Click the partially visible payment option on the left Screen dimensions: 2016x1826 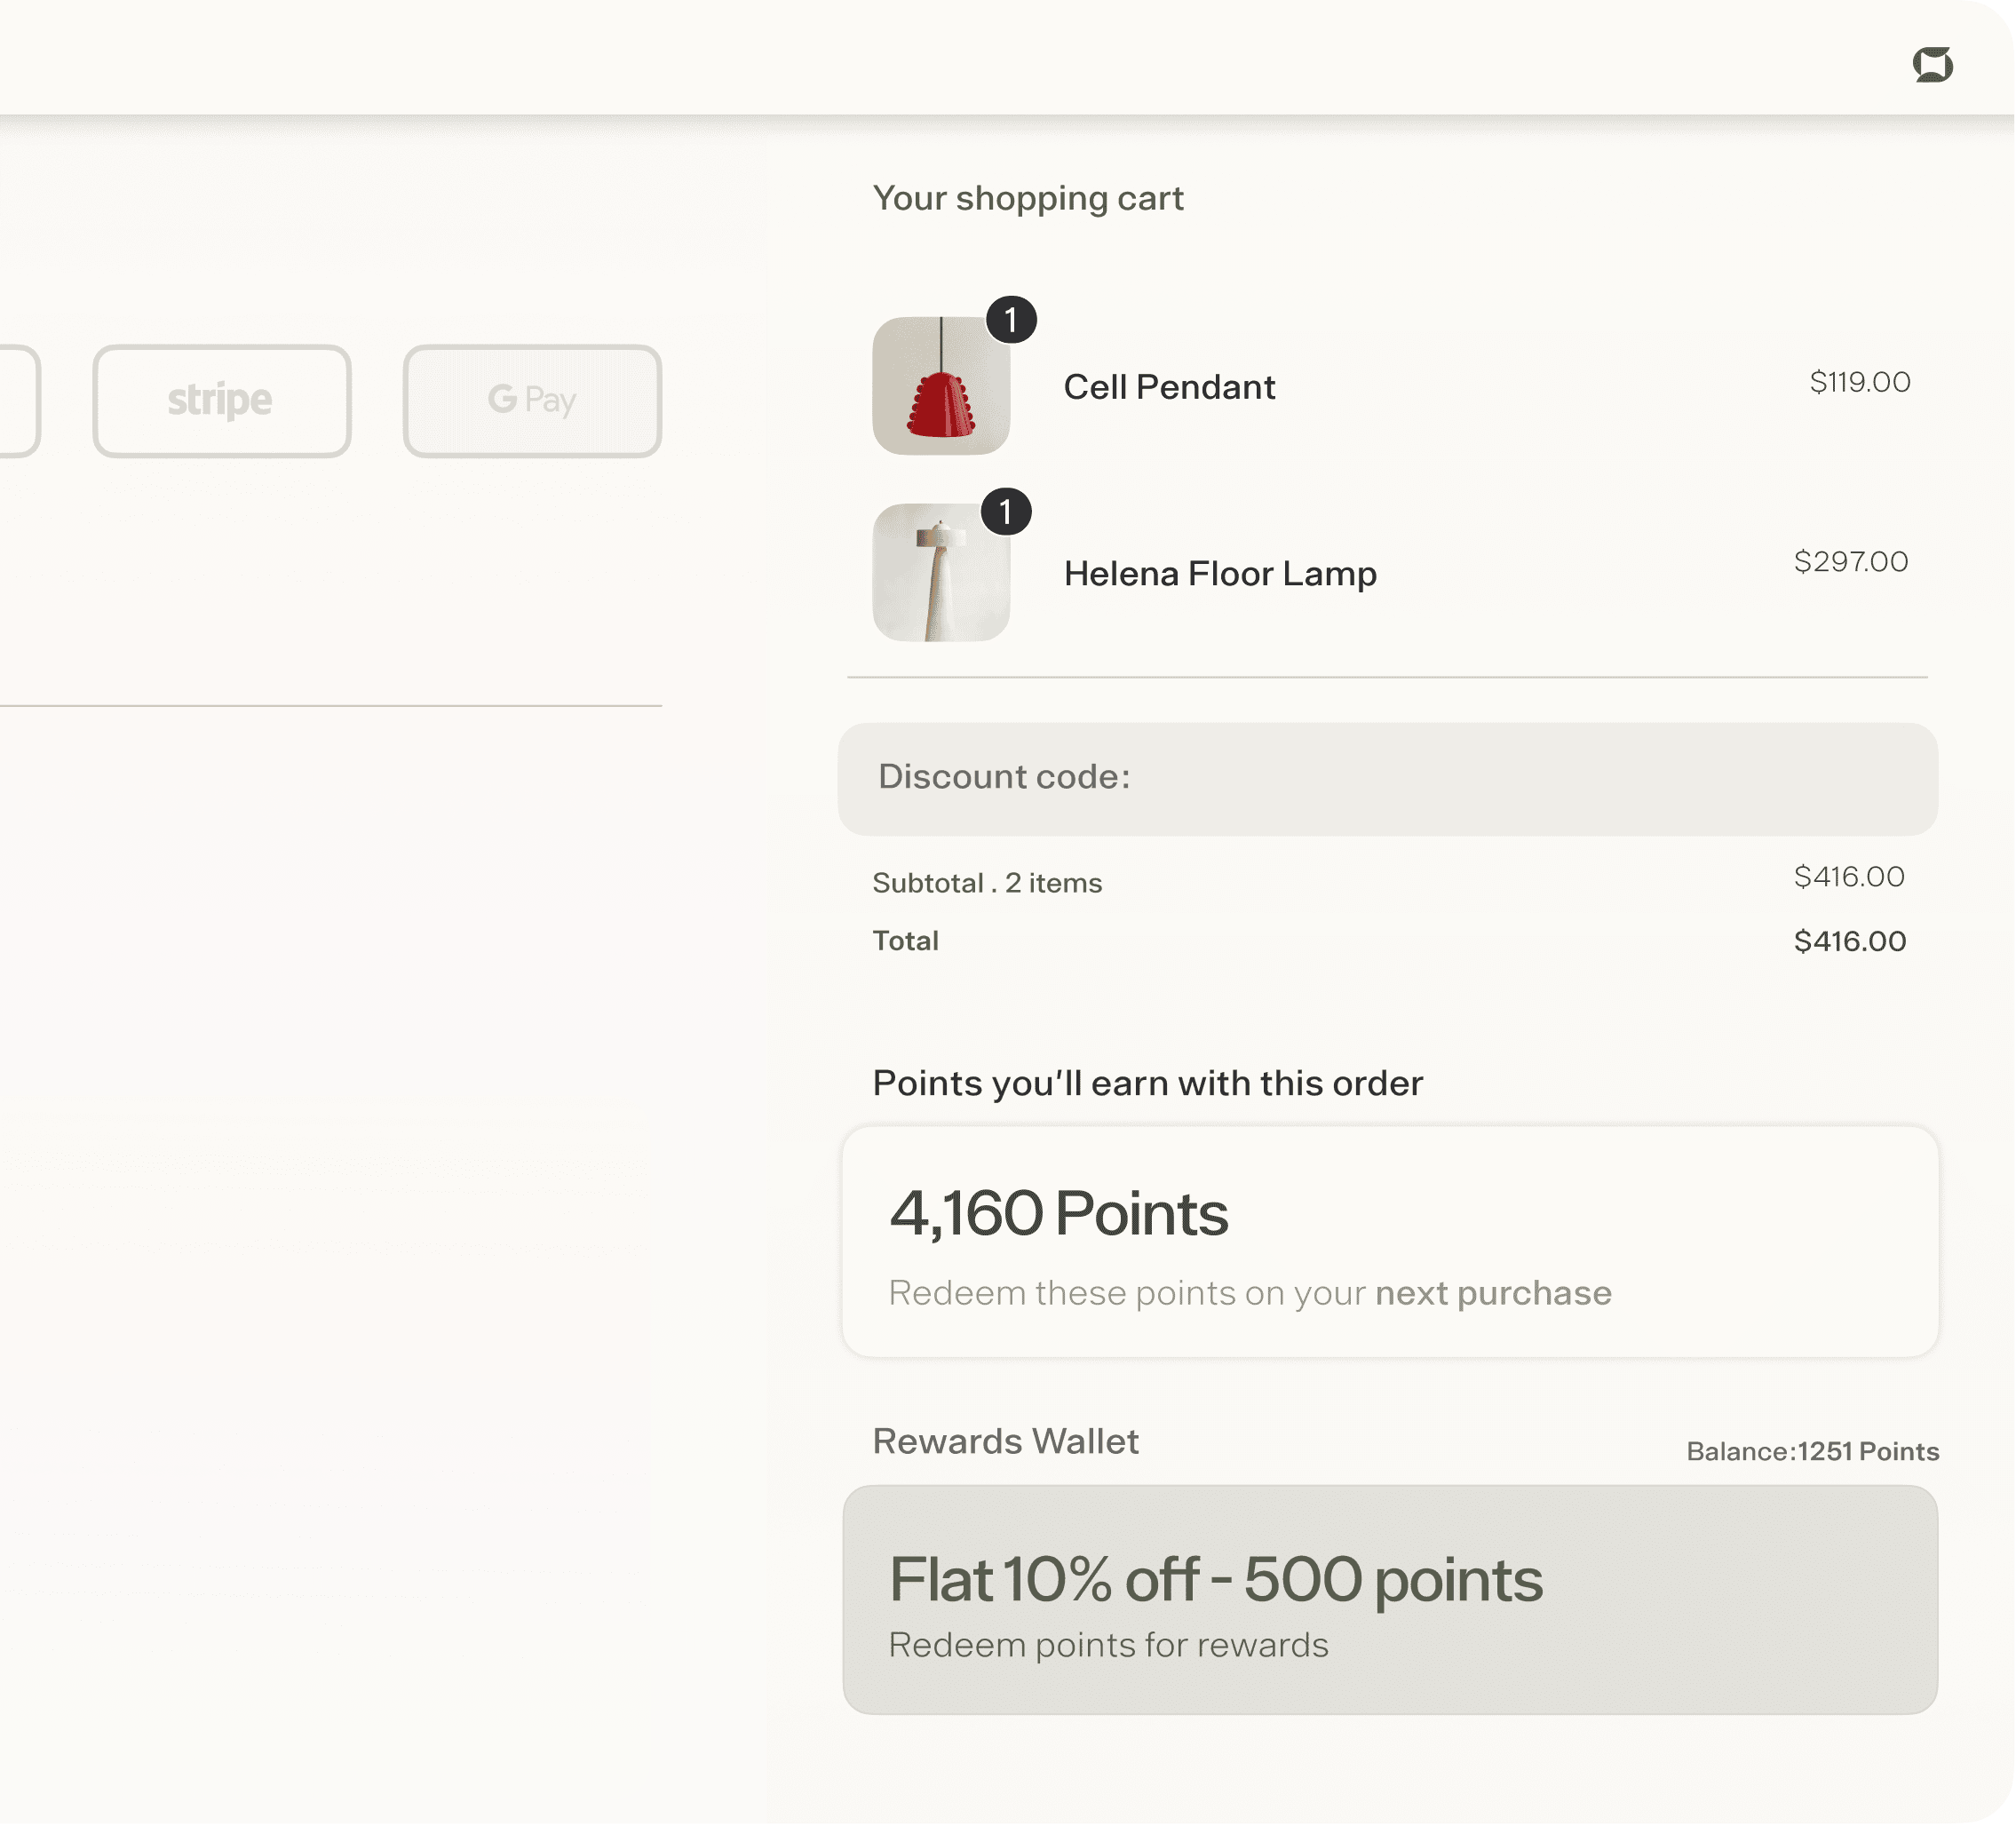click(x=15, y=400)
